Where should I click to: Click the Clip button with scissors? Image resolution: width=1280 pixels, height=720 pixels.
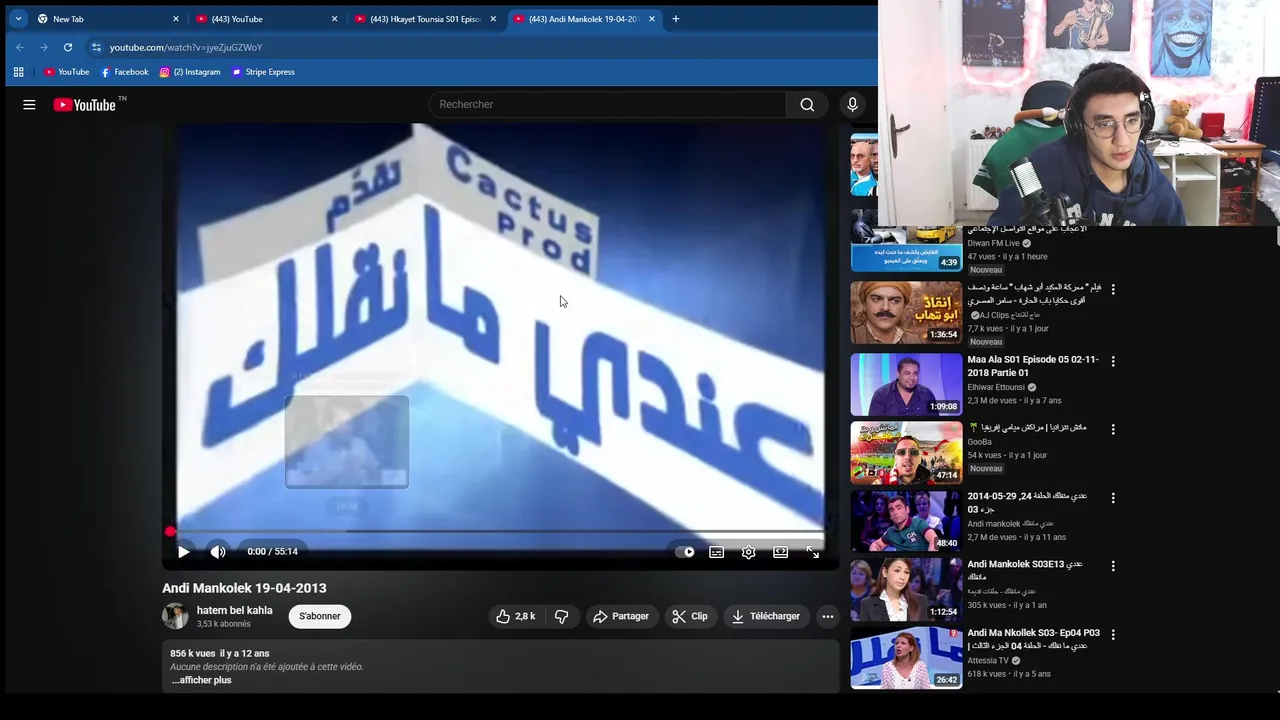tap(690, 617)
